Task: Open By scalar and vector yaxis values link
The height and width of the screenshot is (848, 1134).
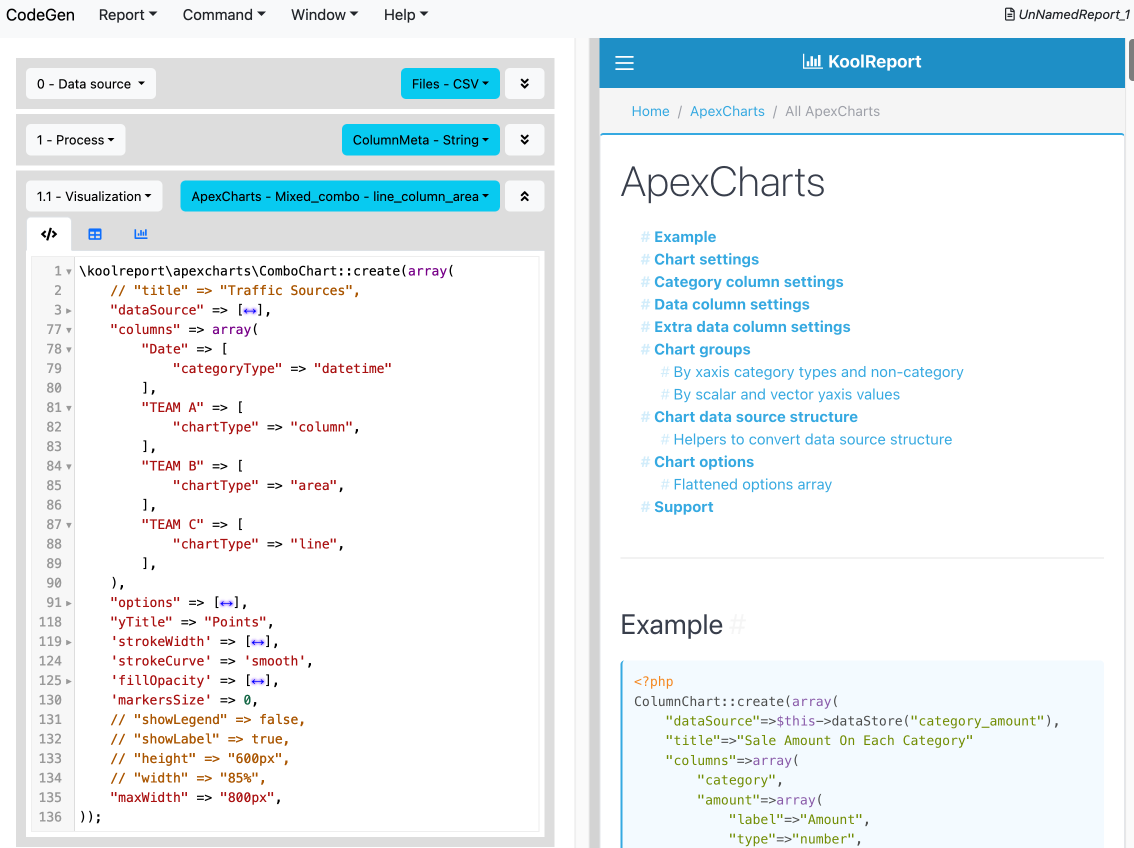Action: 786,394
